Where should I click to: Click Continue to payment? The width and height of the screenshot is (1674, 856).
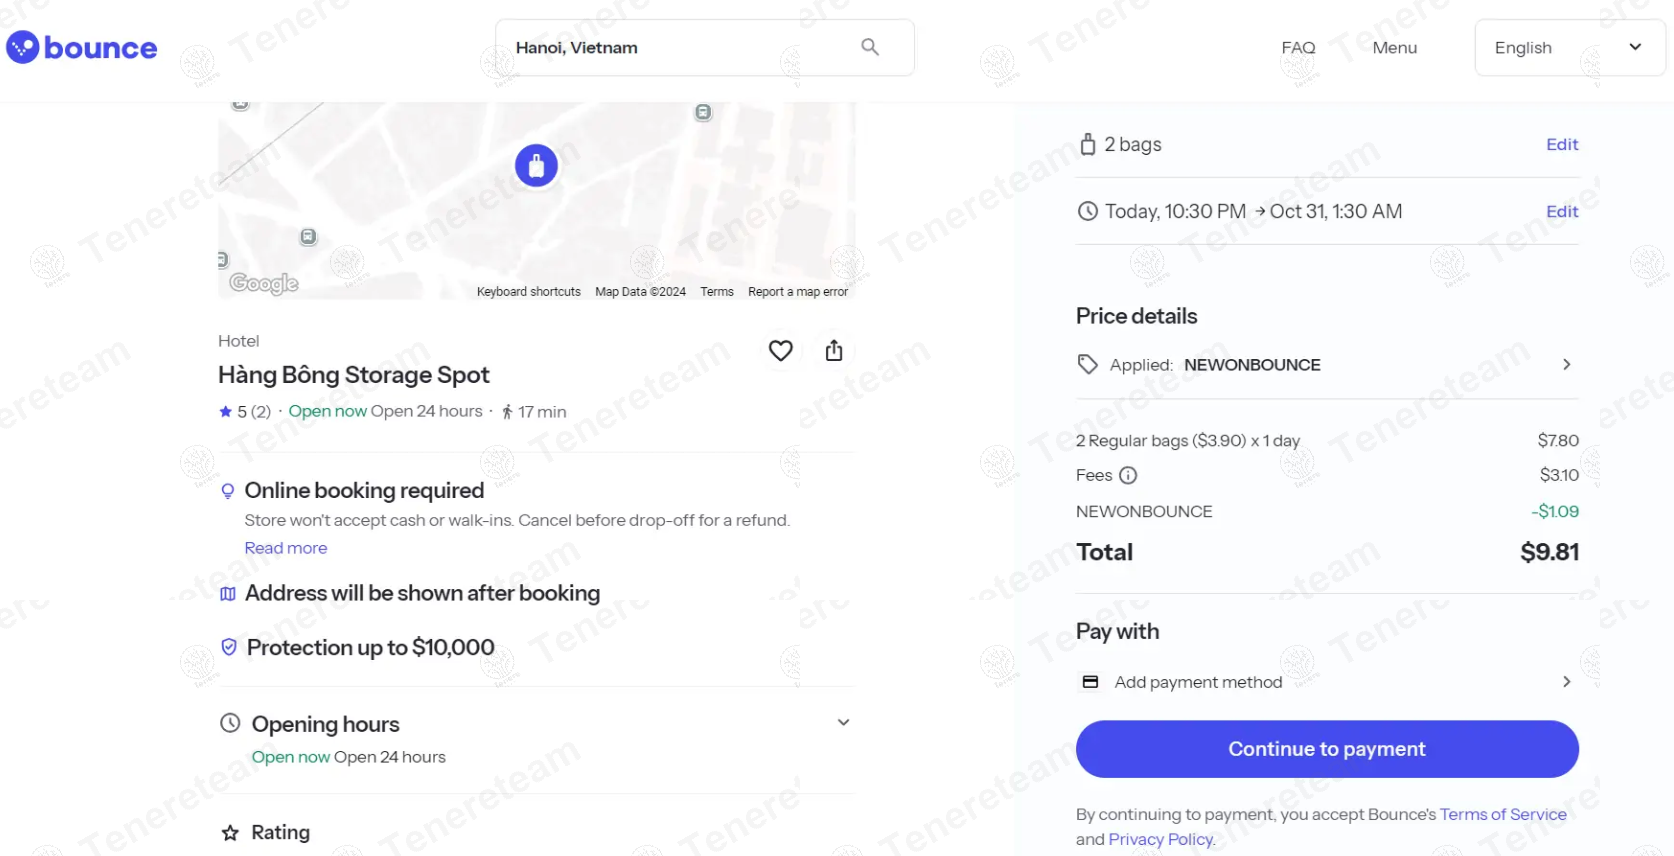click(x=1326, y=748)
